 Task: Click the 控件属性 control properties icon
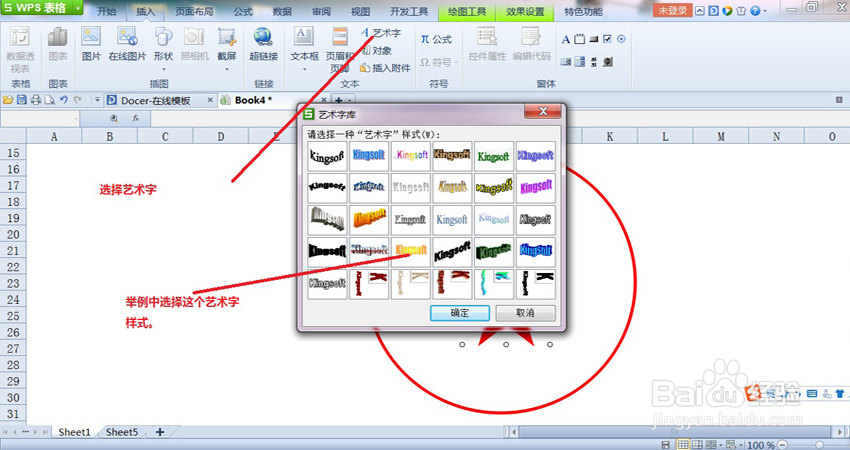click(487, 37)
